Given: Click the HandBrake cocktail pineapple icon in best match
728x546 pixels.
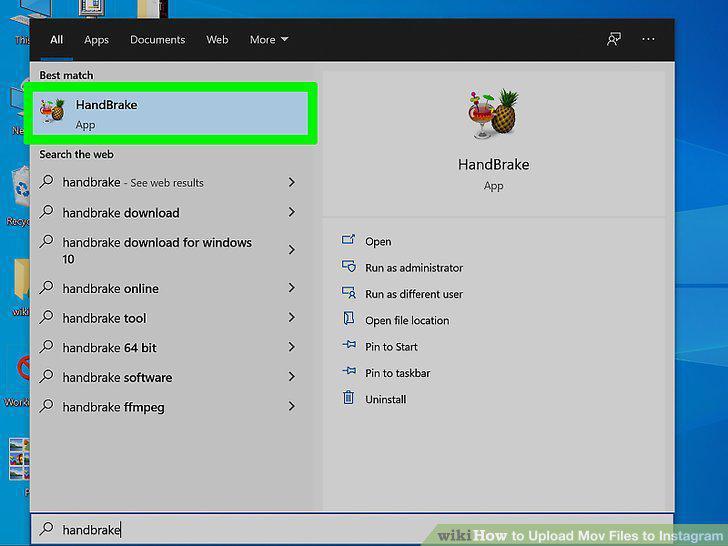Looking at the screenshot, I should click(x=52, y=111).
